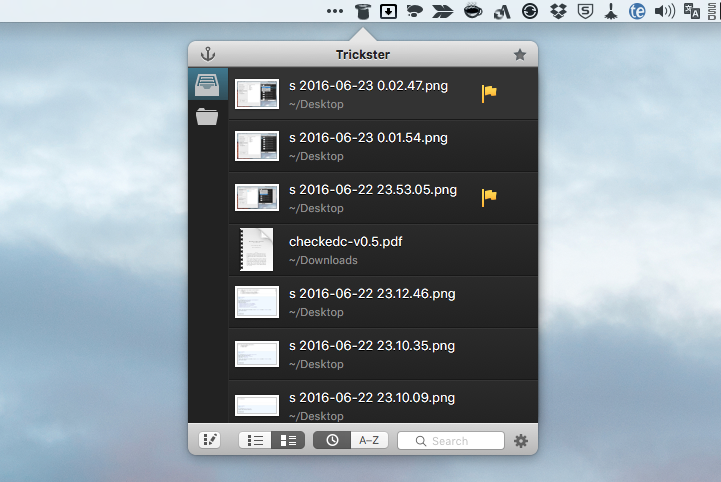Click the circular sync menu bar icon
This screenshot has width=721, height=482.
click(530, 11)
